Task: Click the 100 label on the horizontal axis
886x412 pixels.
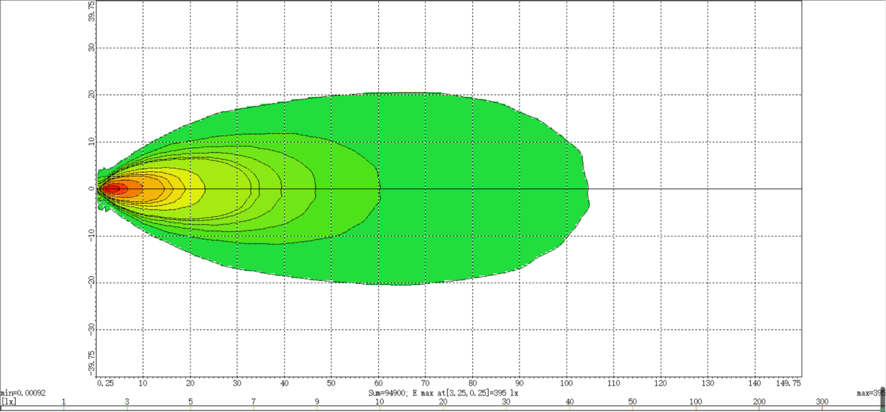Action: pyautogui.click(x=567, y=383)
